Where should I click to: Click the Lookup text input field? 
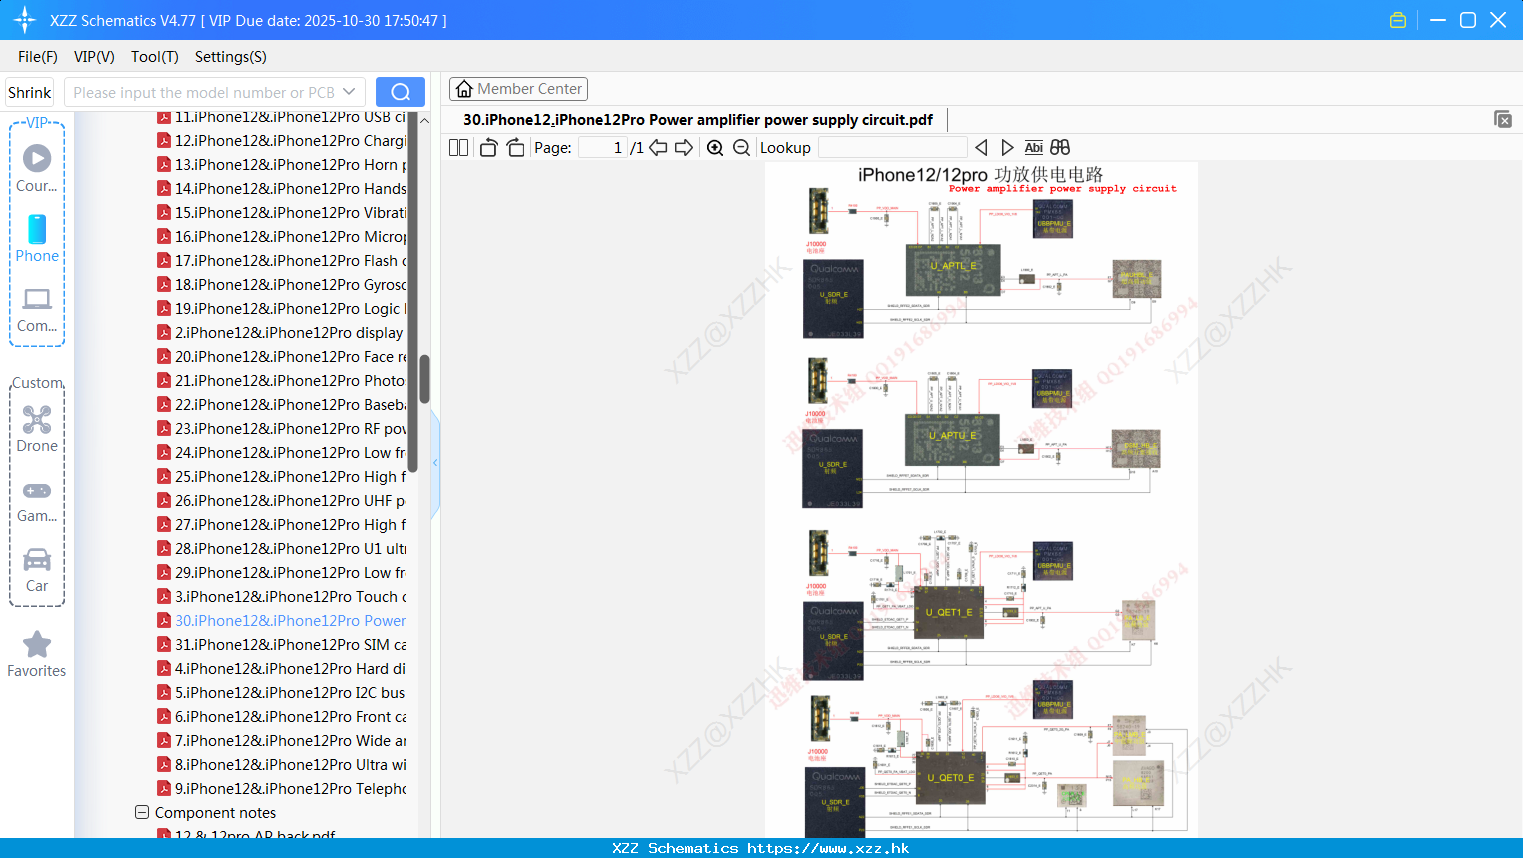pos(893,148)
